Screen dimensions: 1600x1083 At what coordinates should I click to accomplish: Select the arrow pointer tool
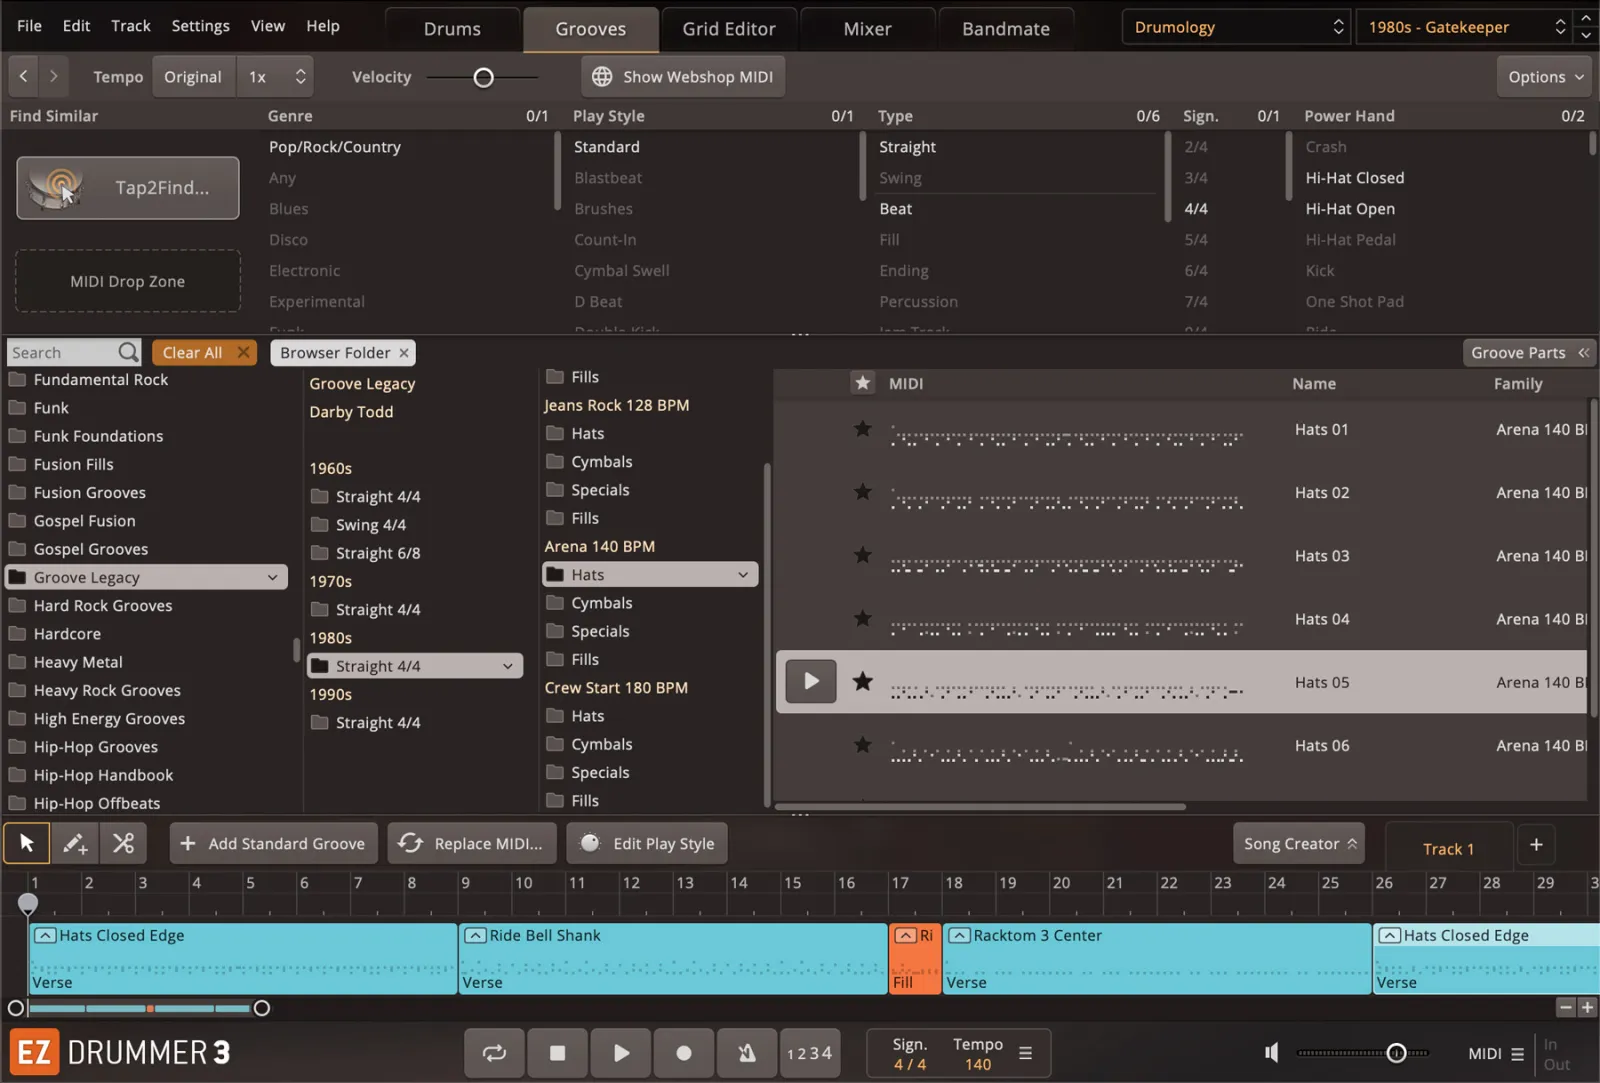point(27,843)
